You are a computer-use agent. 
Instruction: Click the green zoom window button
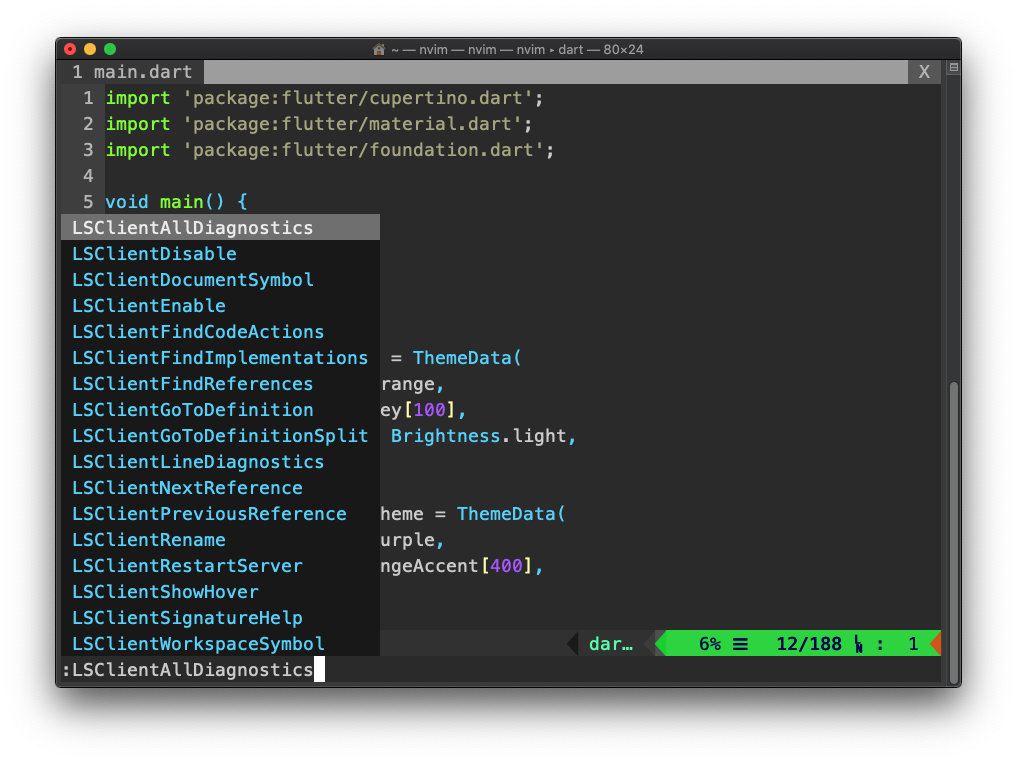110,49
